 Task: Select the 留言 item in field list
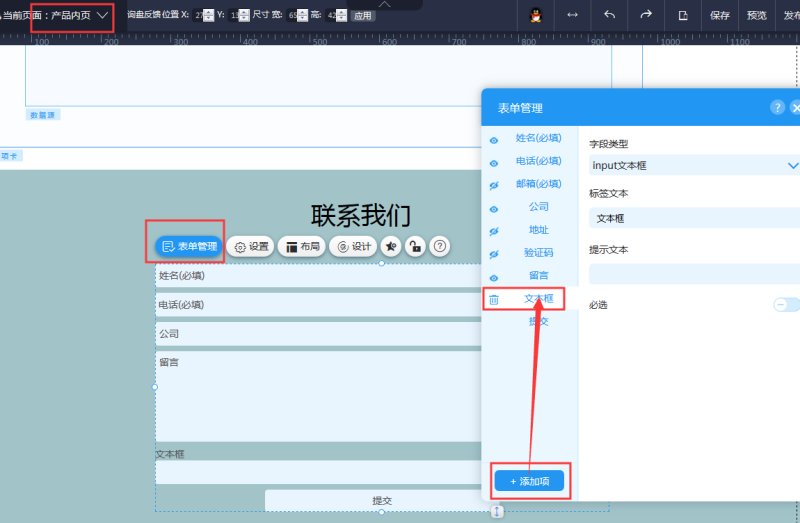(x=538, y=275)
